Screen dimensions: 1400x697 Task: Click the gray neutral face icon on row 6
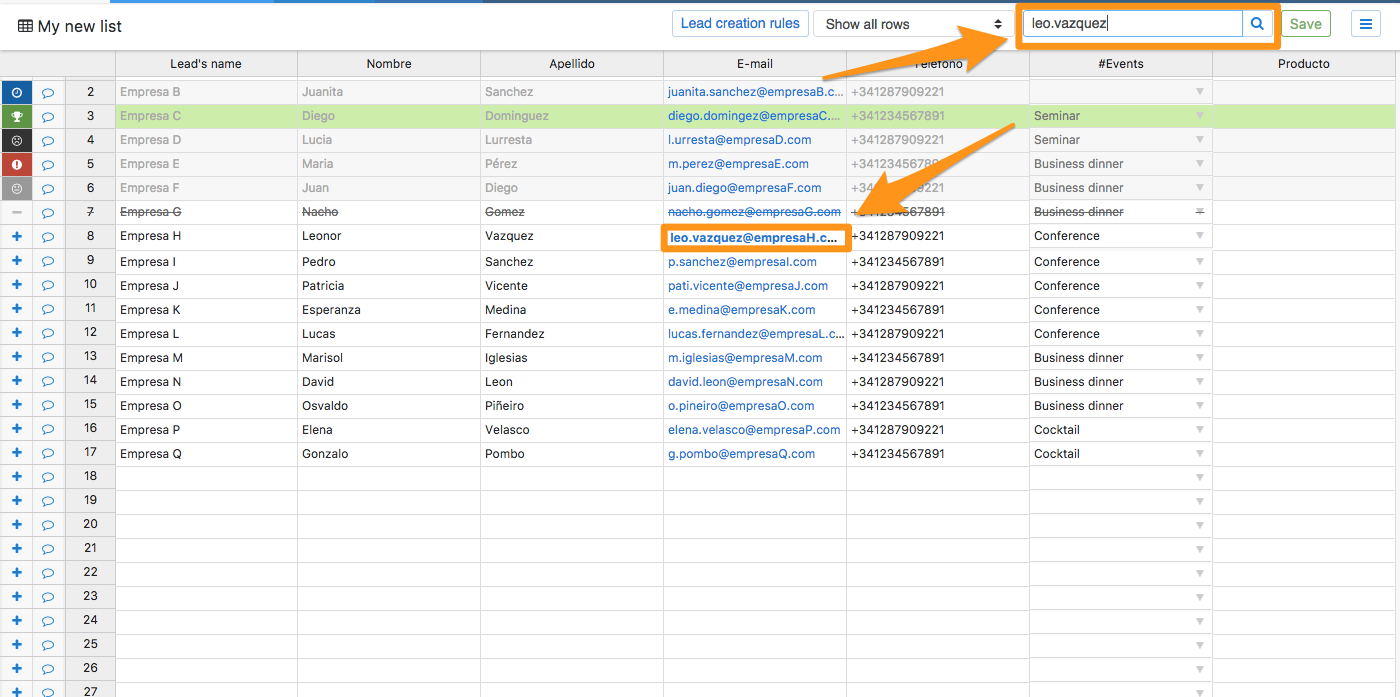click(x=16, y=188)
